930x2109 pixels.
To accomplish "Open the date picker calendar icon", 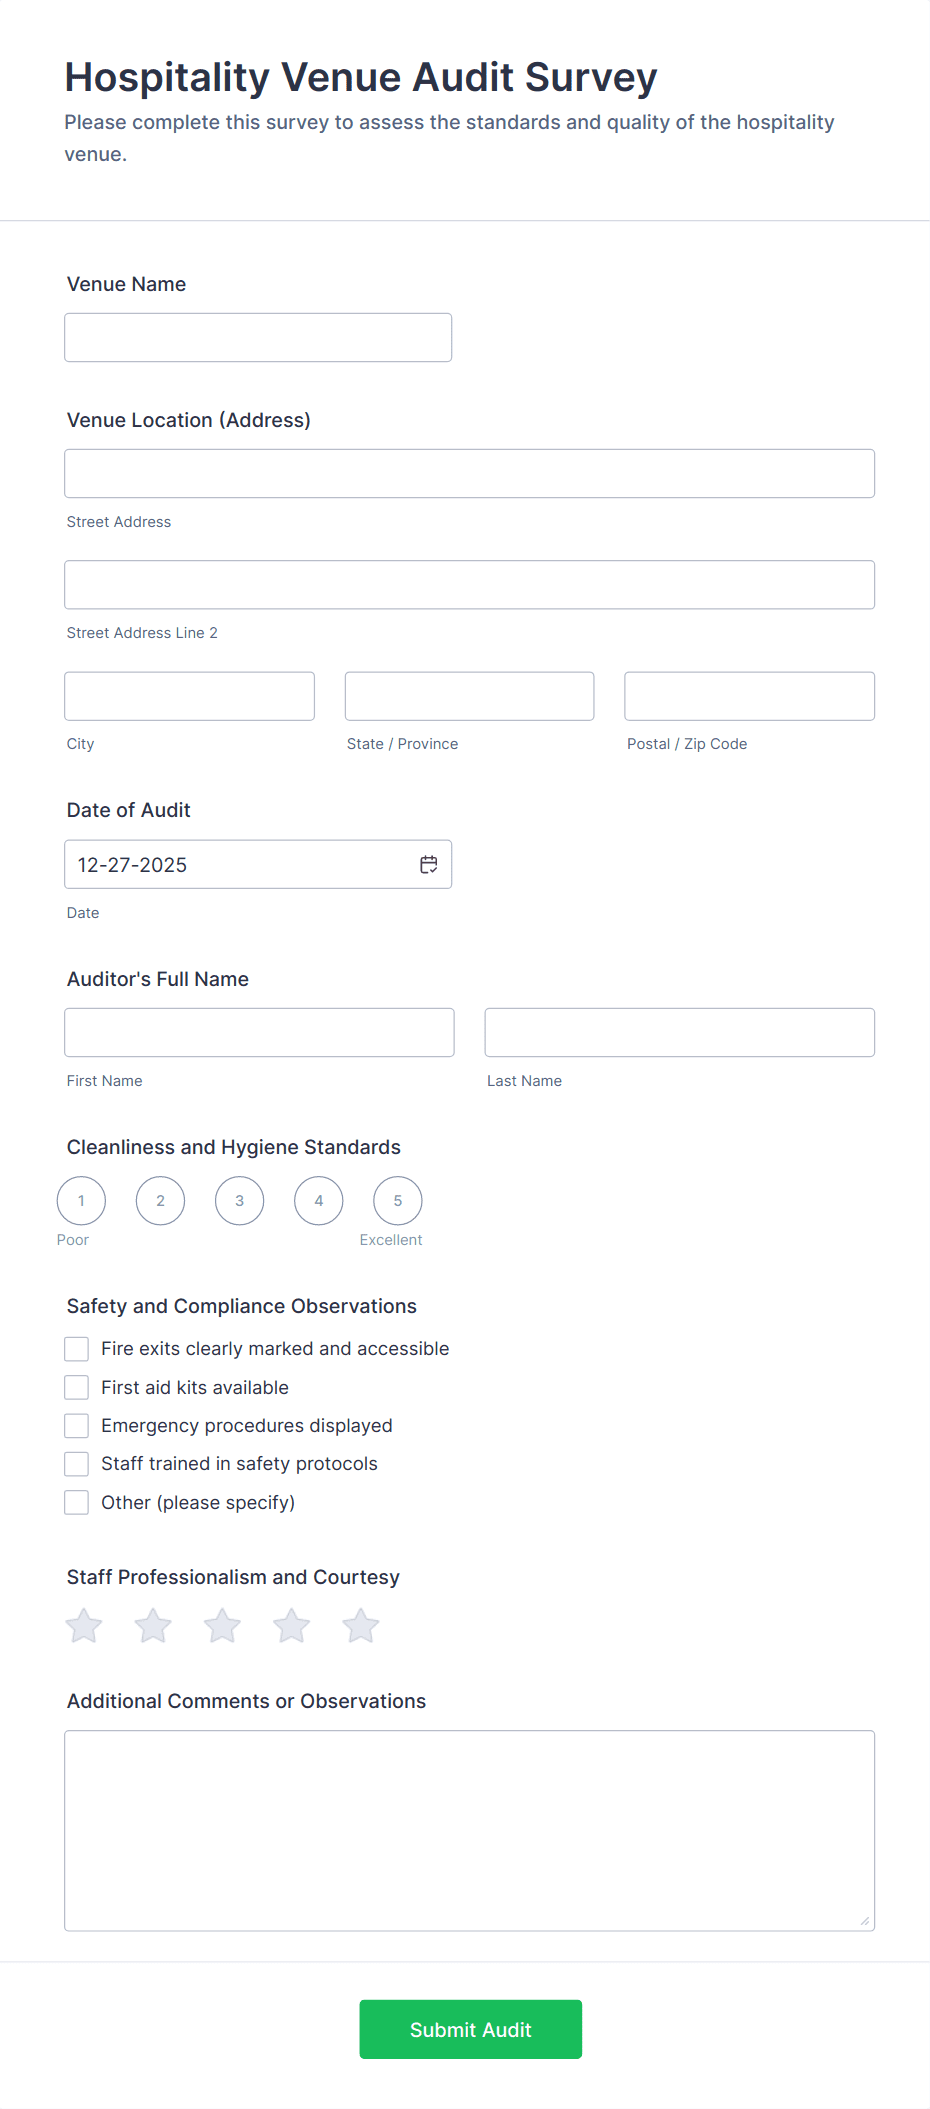I will [429, 865].
